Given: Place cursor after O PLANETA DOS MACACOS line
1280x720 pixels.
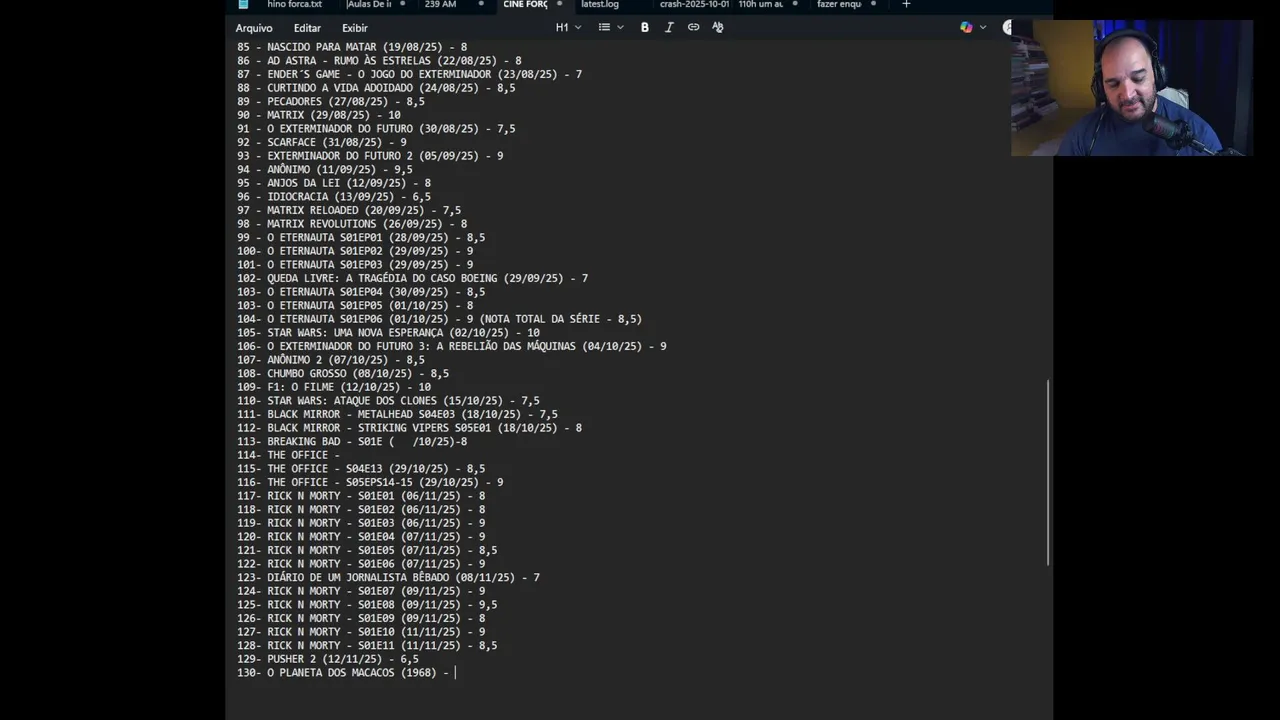Looking at the screenshot, I should point(456,673).
